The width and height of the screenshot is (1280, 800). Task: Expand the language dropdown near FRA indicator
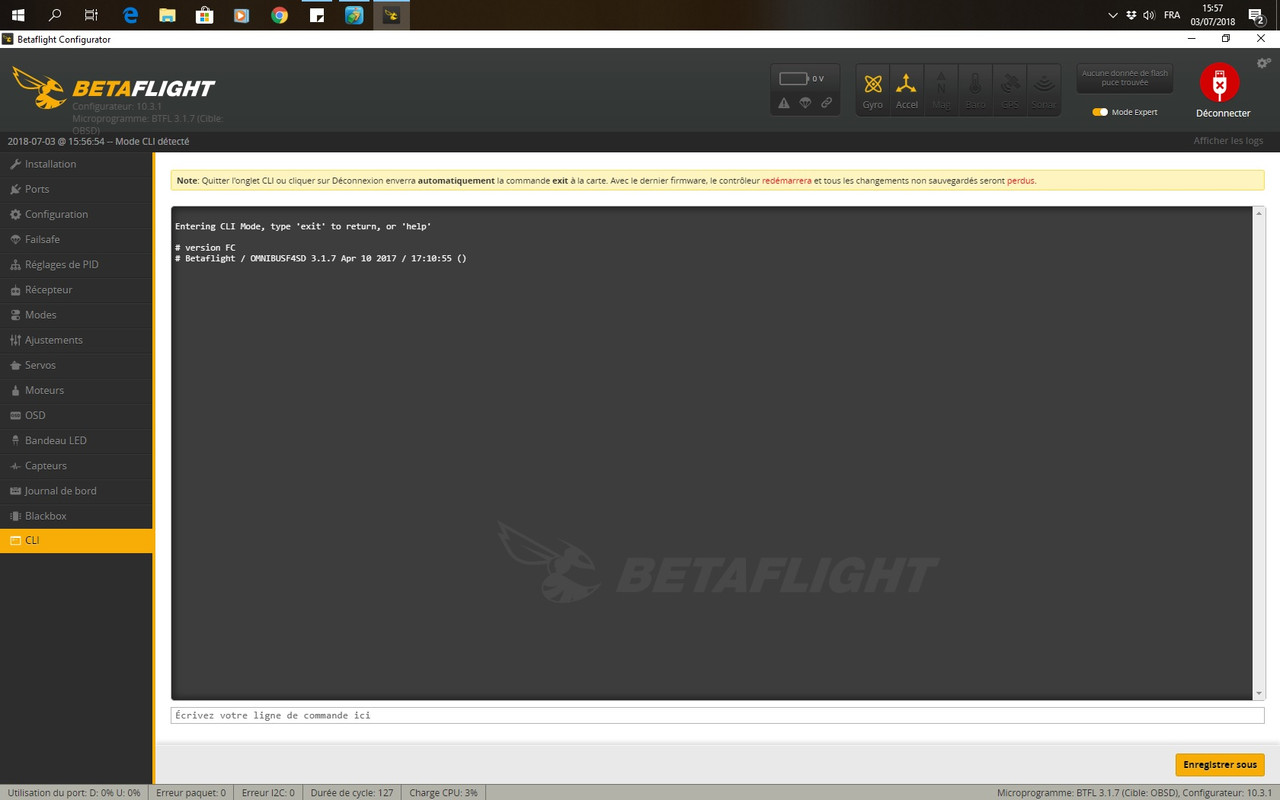[x=1171, y=15]
